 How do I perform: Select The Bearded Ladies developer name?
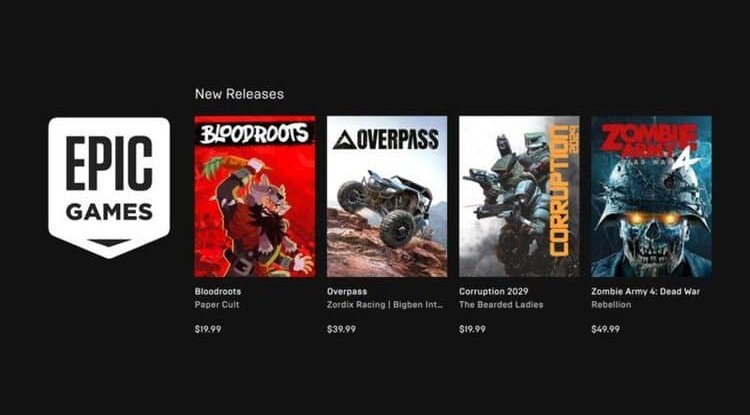501,305
